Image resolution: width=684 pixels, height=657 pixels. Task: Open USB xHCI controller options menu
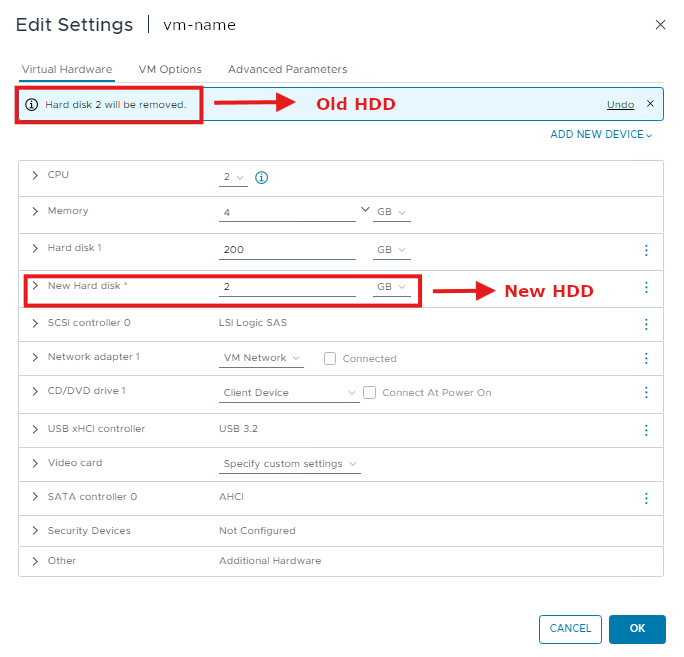point(646,430)
